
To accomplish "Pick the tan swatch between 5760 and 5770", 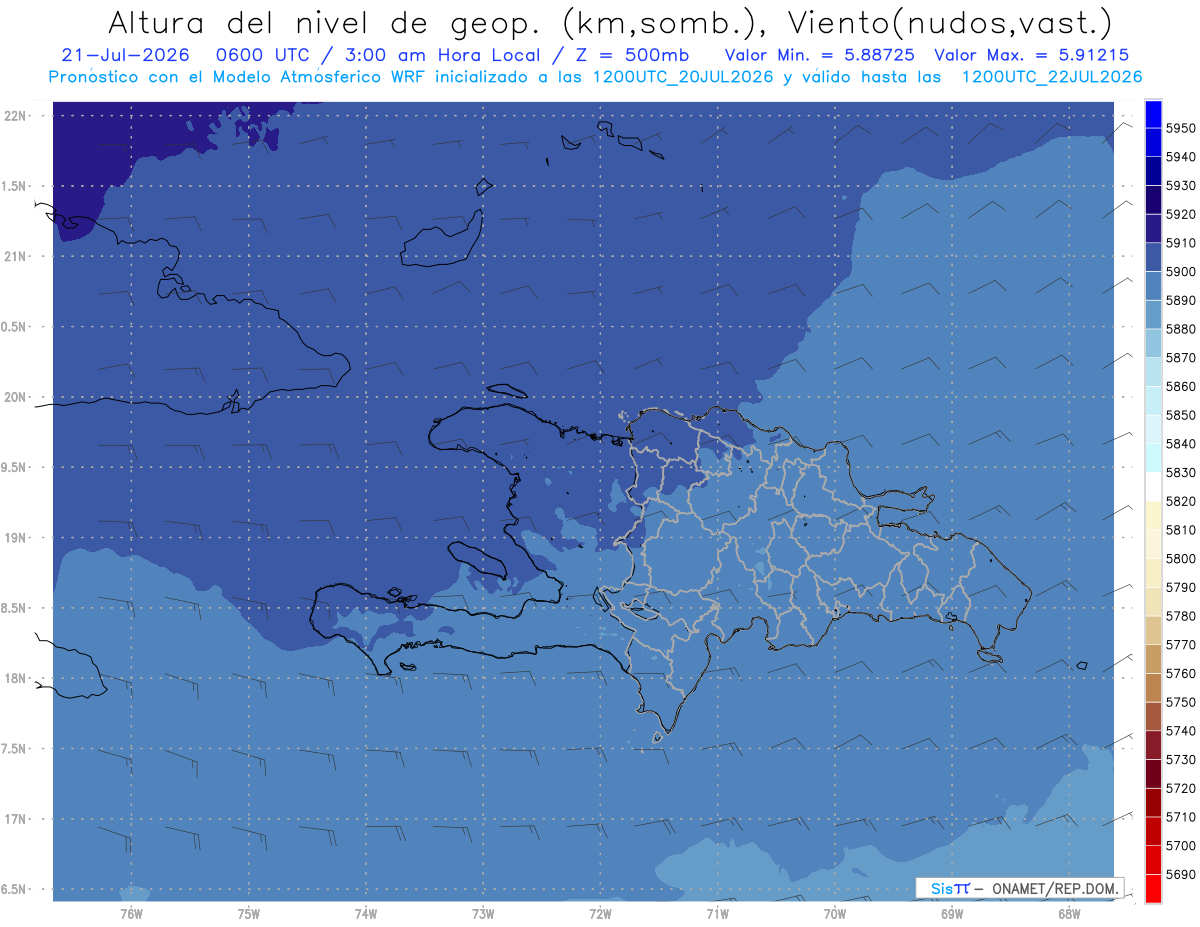I will [1153, 659].
